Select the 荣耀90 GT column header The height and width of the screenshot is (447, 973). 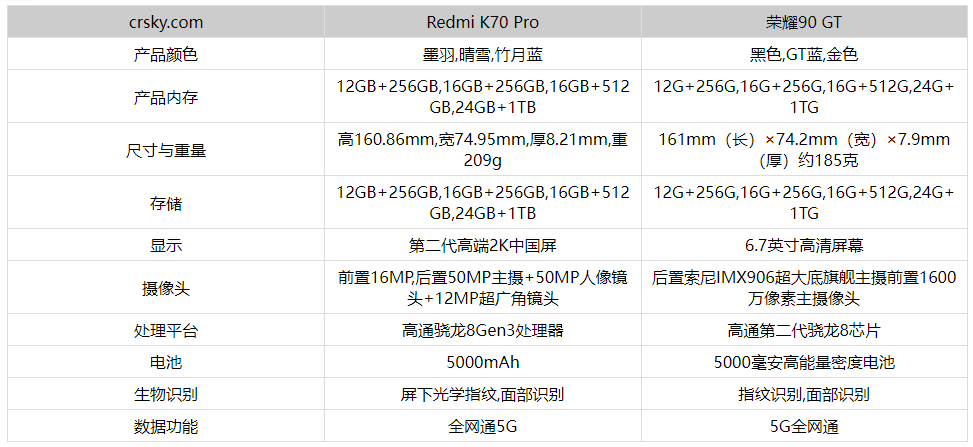tap(804, 22)
